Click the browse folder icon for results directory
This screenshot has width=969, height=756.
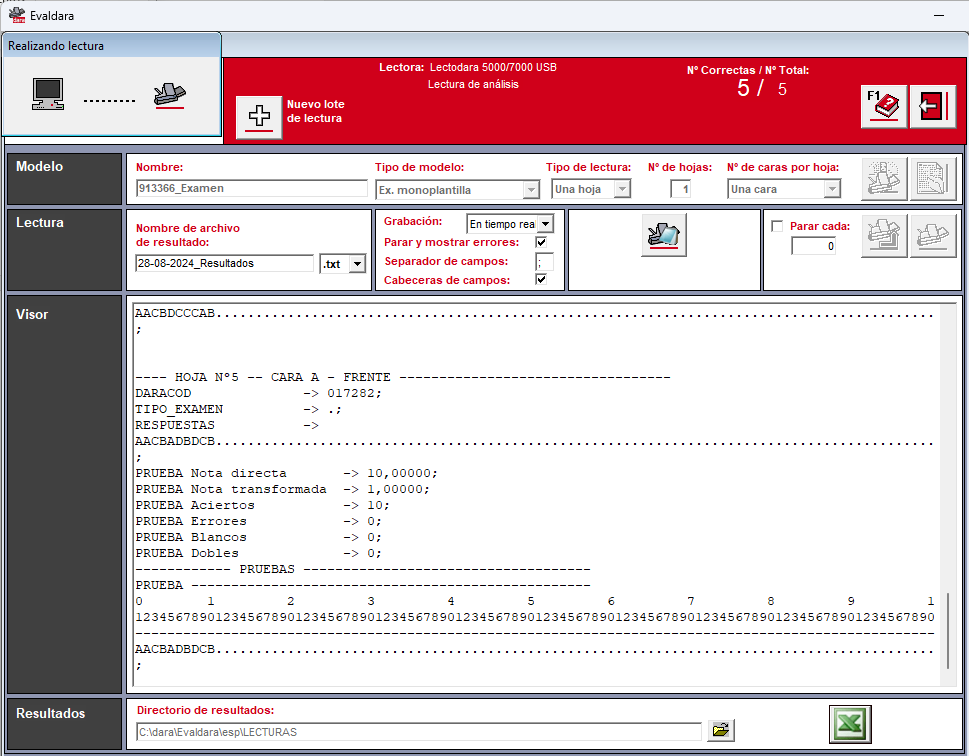tap(721, 731)
